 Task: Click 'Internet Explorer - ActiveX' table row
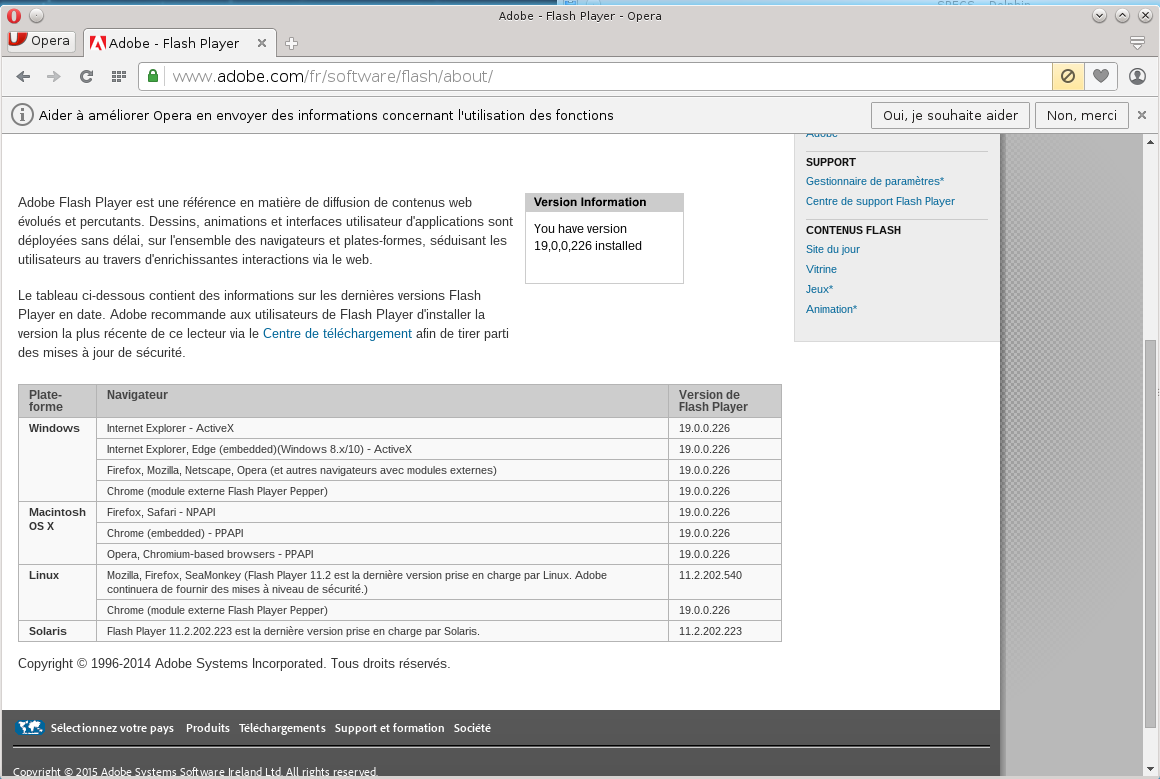tap(382, 428)
